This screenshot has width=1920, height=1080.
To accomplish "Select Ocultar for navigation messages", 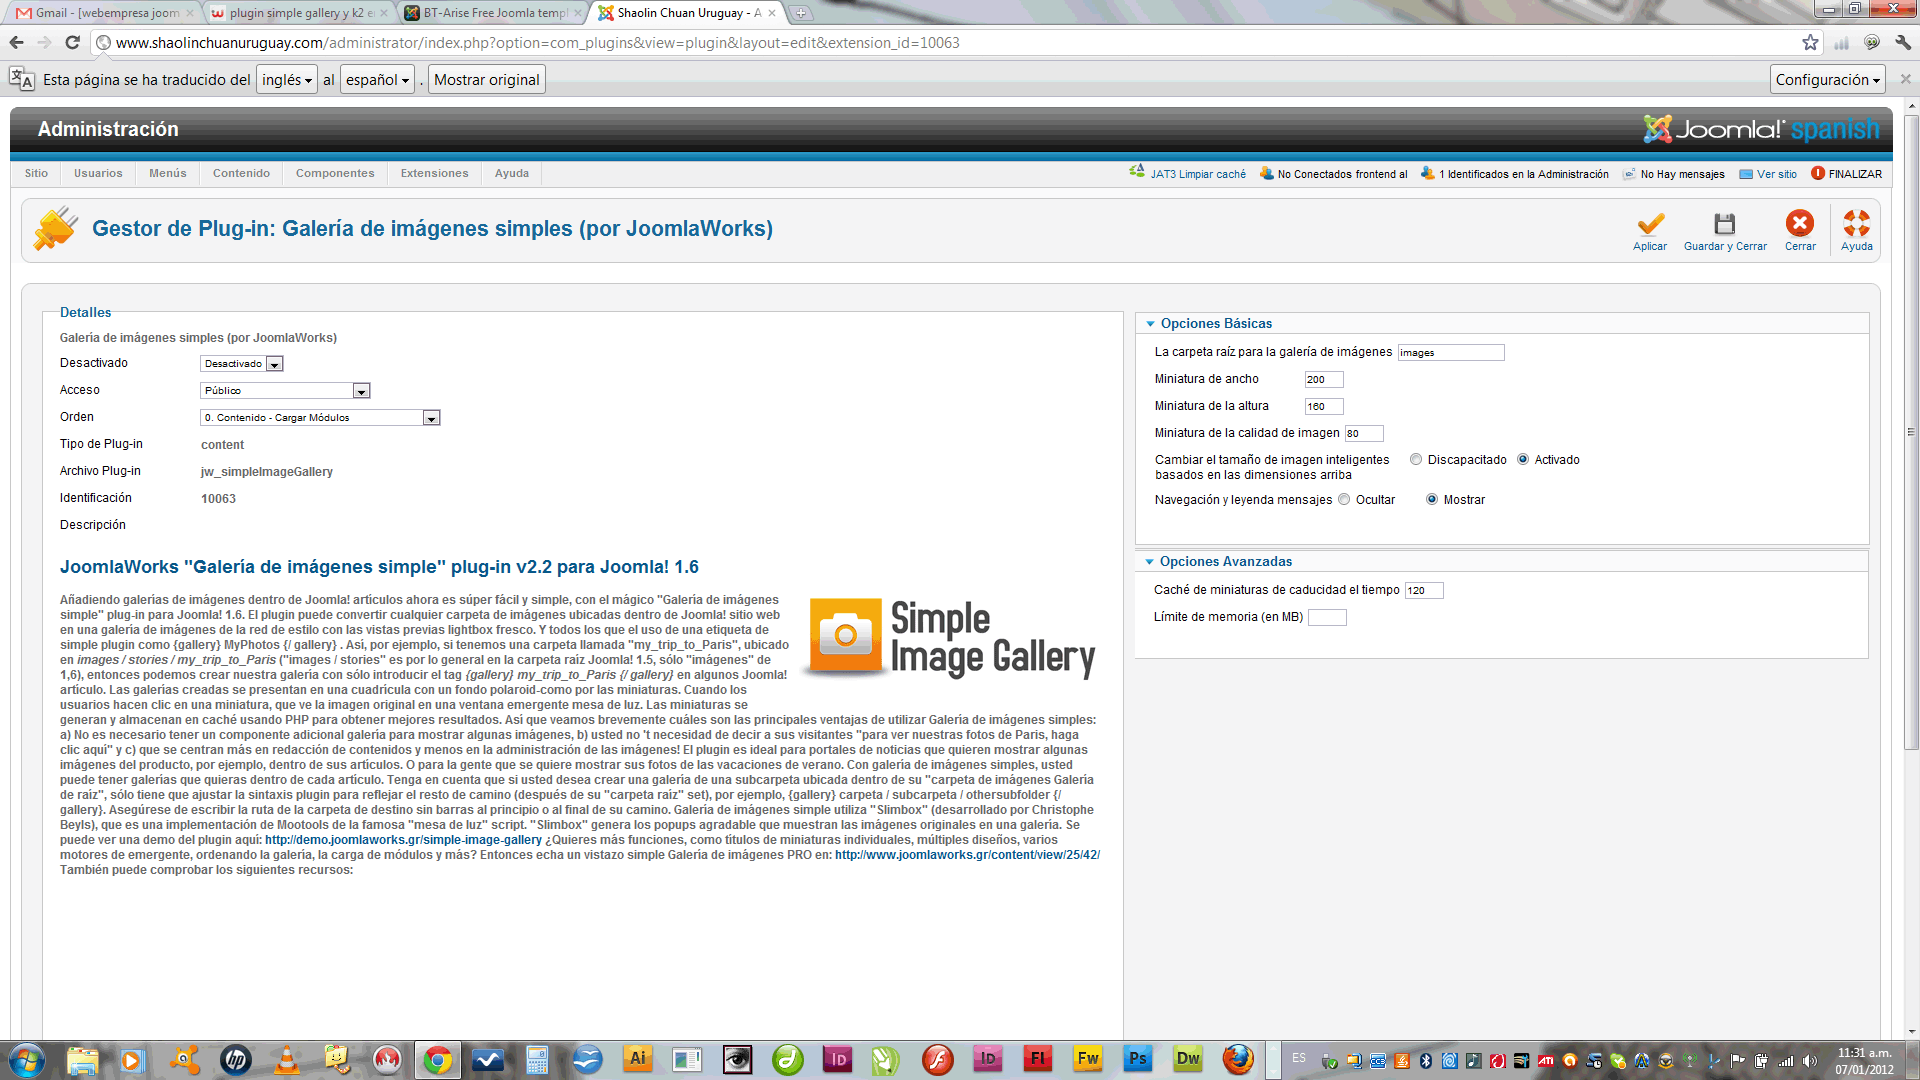I will pyautogui.click(x=1344, y=500).
